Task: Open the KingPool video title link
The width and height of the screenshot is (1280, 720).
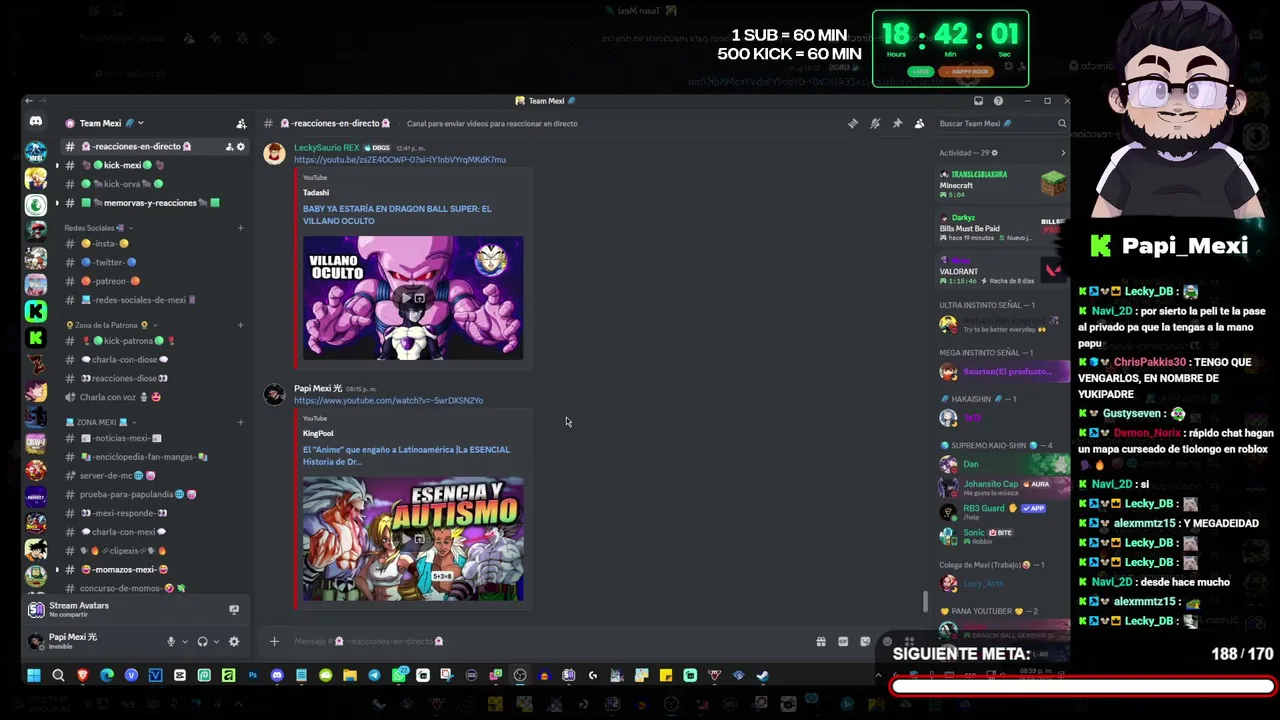Action: 406,455
